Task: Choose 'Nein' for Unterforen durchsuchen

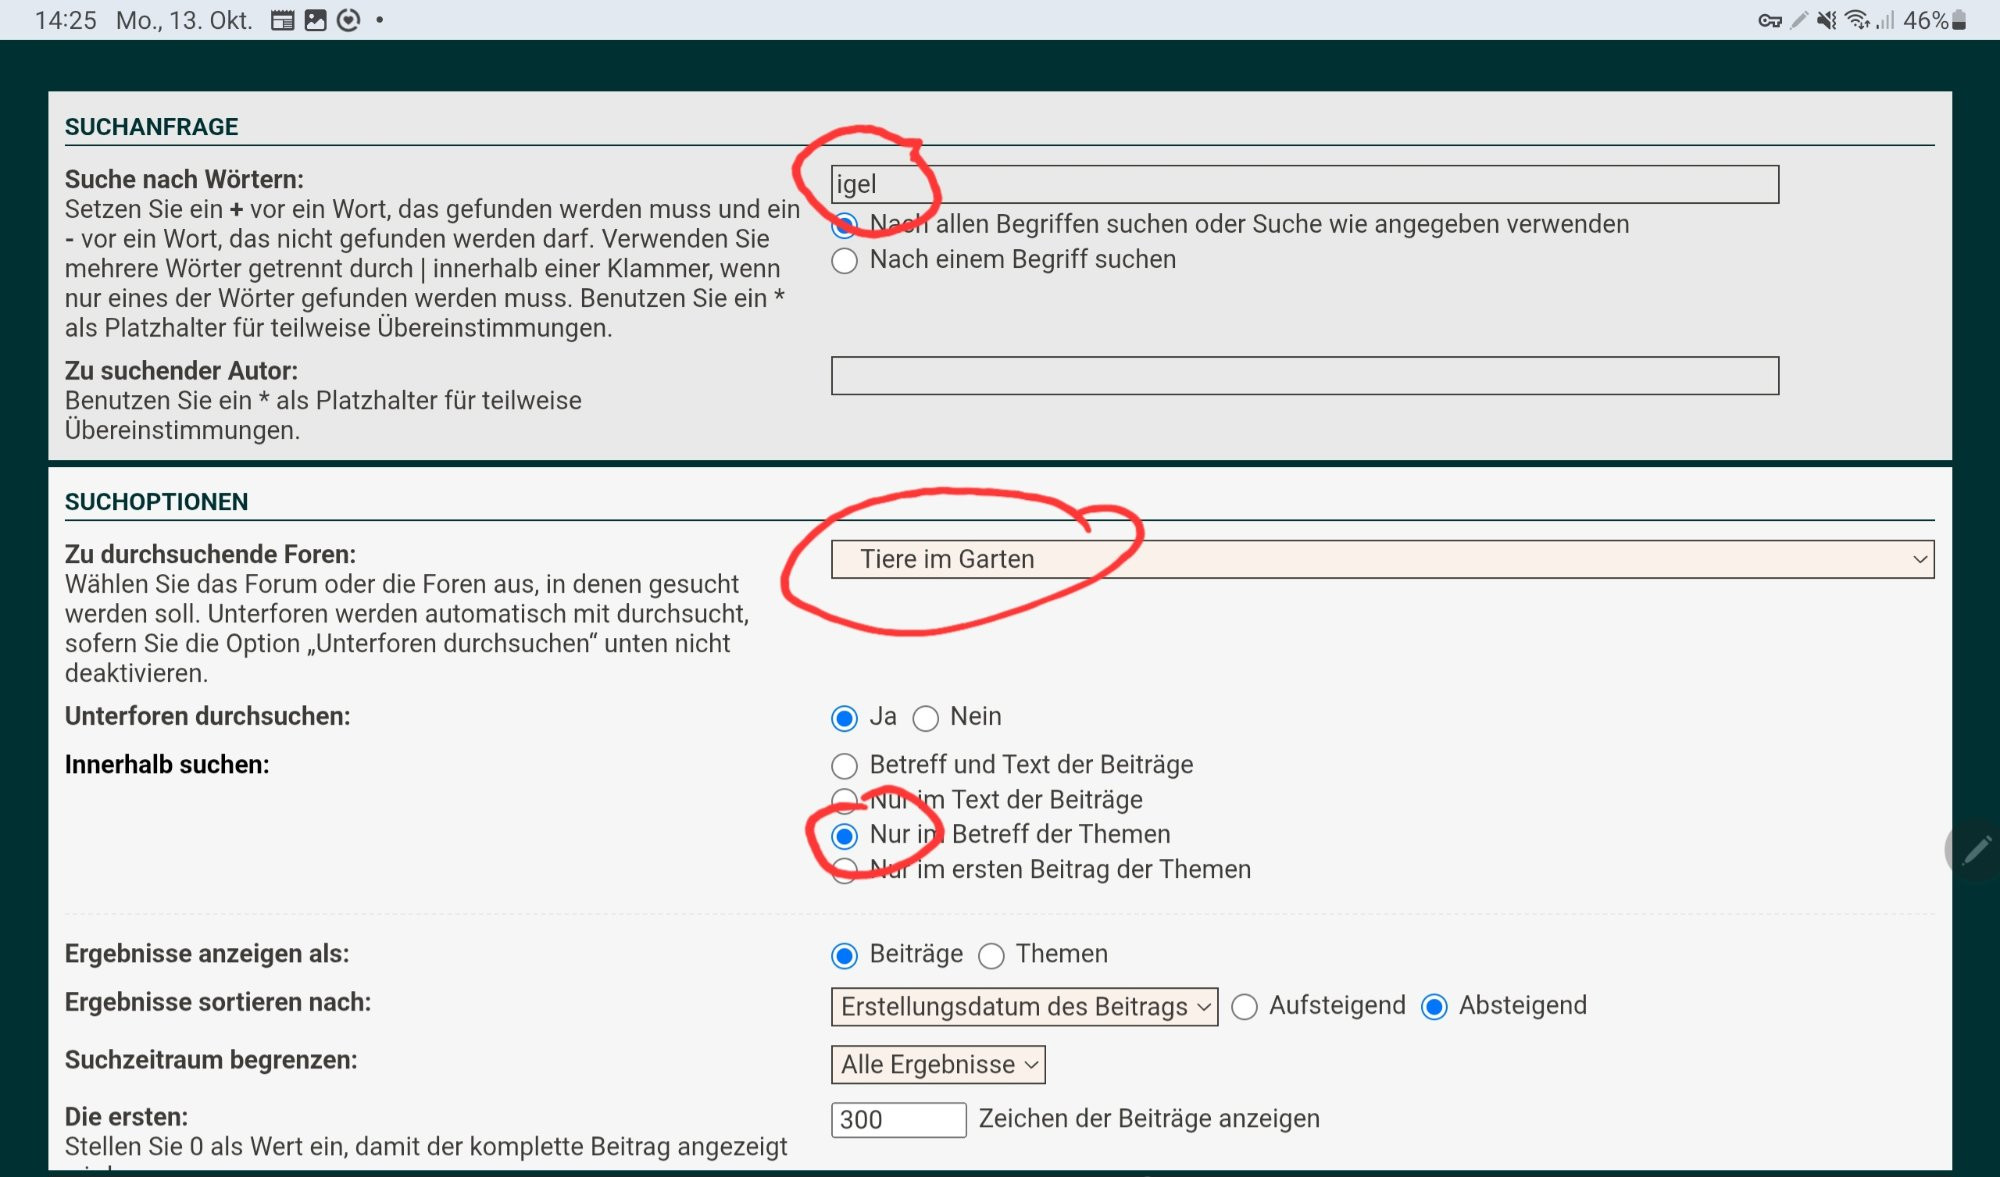Action: pyautogui.click(x=926, y=718)
